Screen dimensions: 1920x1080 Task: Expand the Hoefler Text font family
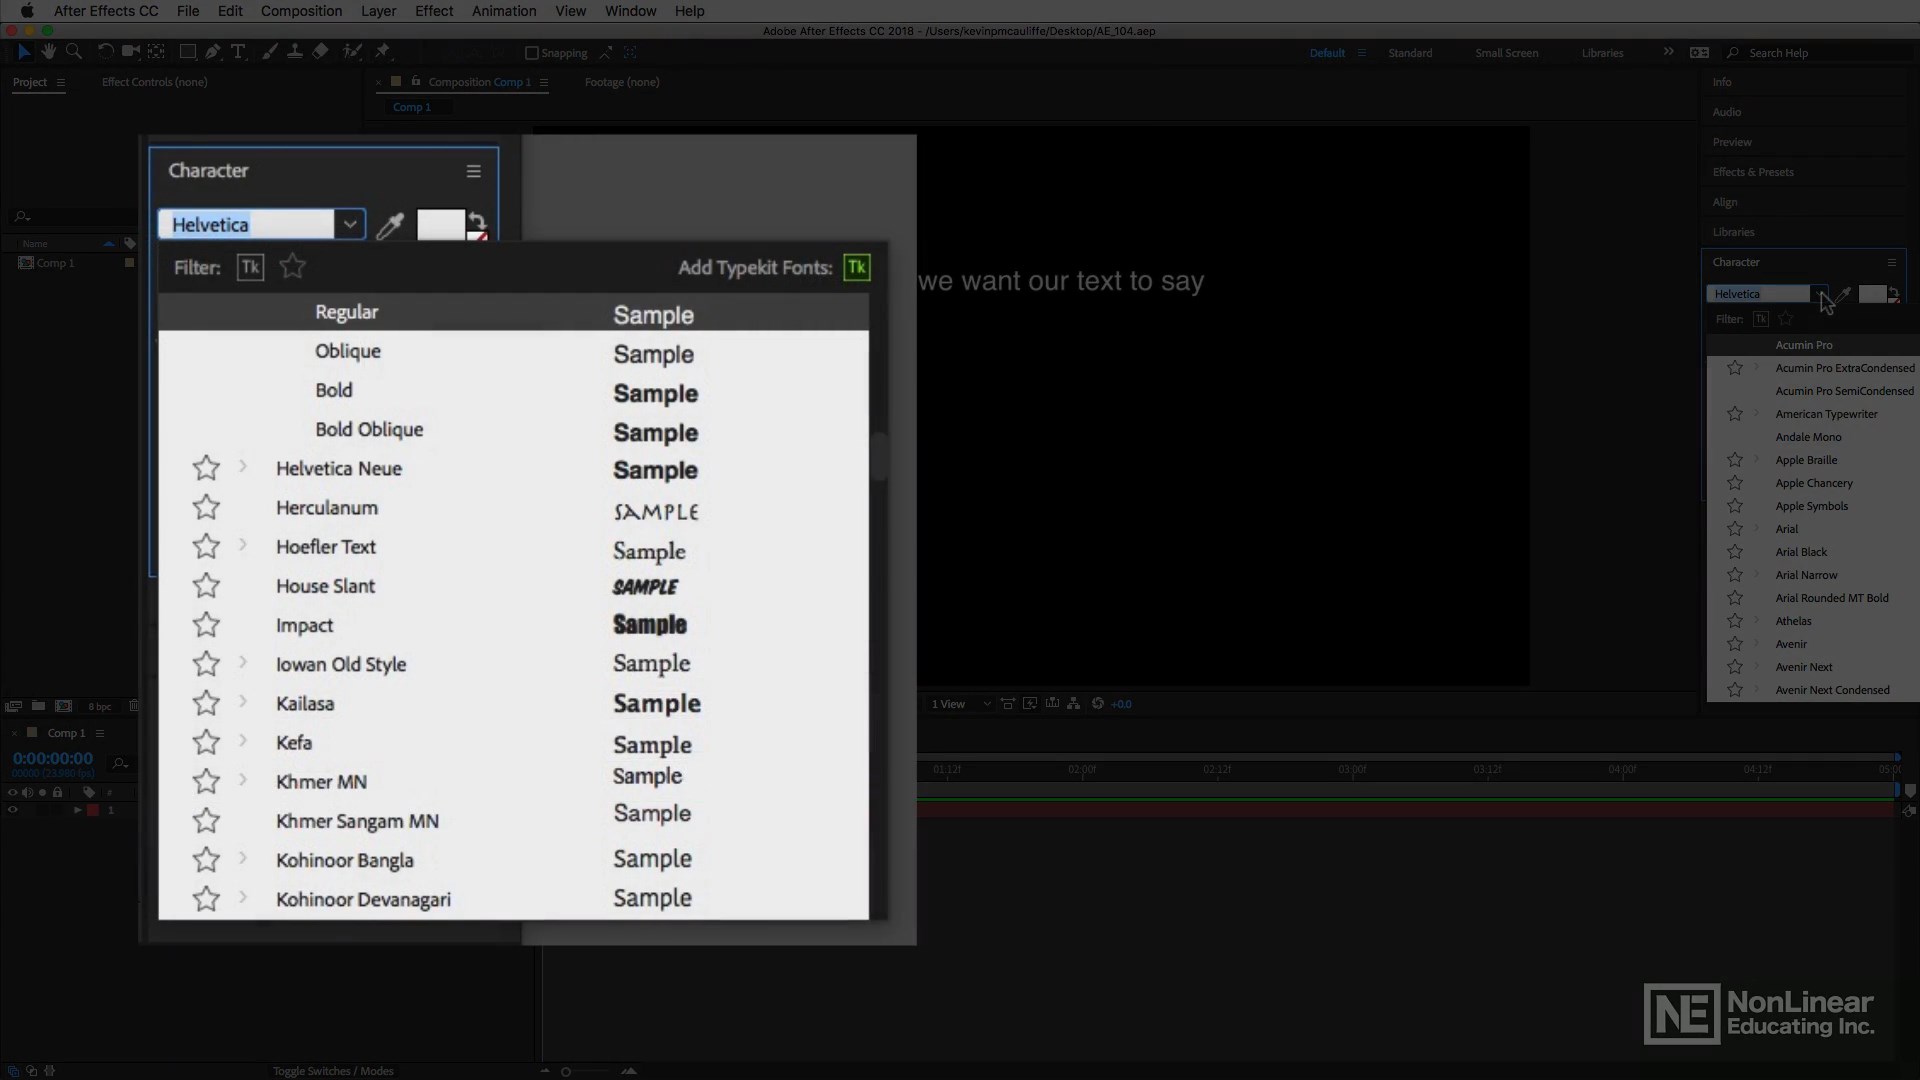pos(242,546)
